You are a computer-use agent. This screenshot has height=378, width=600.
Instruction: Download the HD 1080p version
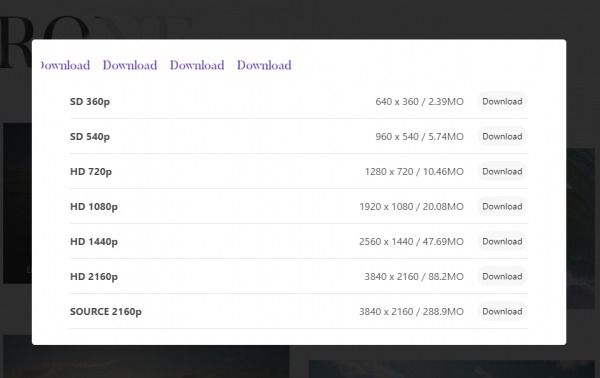click(x=502, y=207)
